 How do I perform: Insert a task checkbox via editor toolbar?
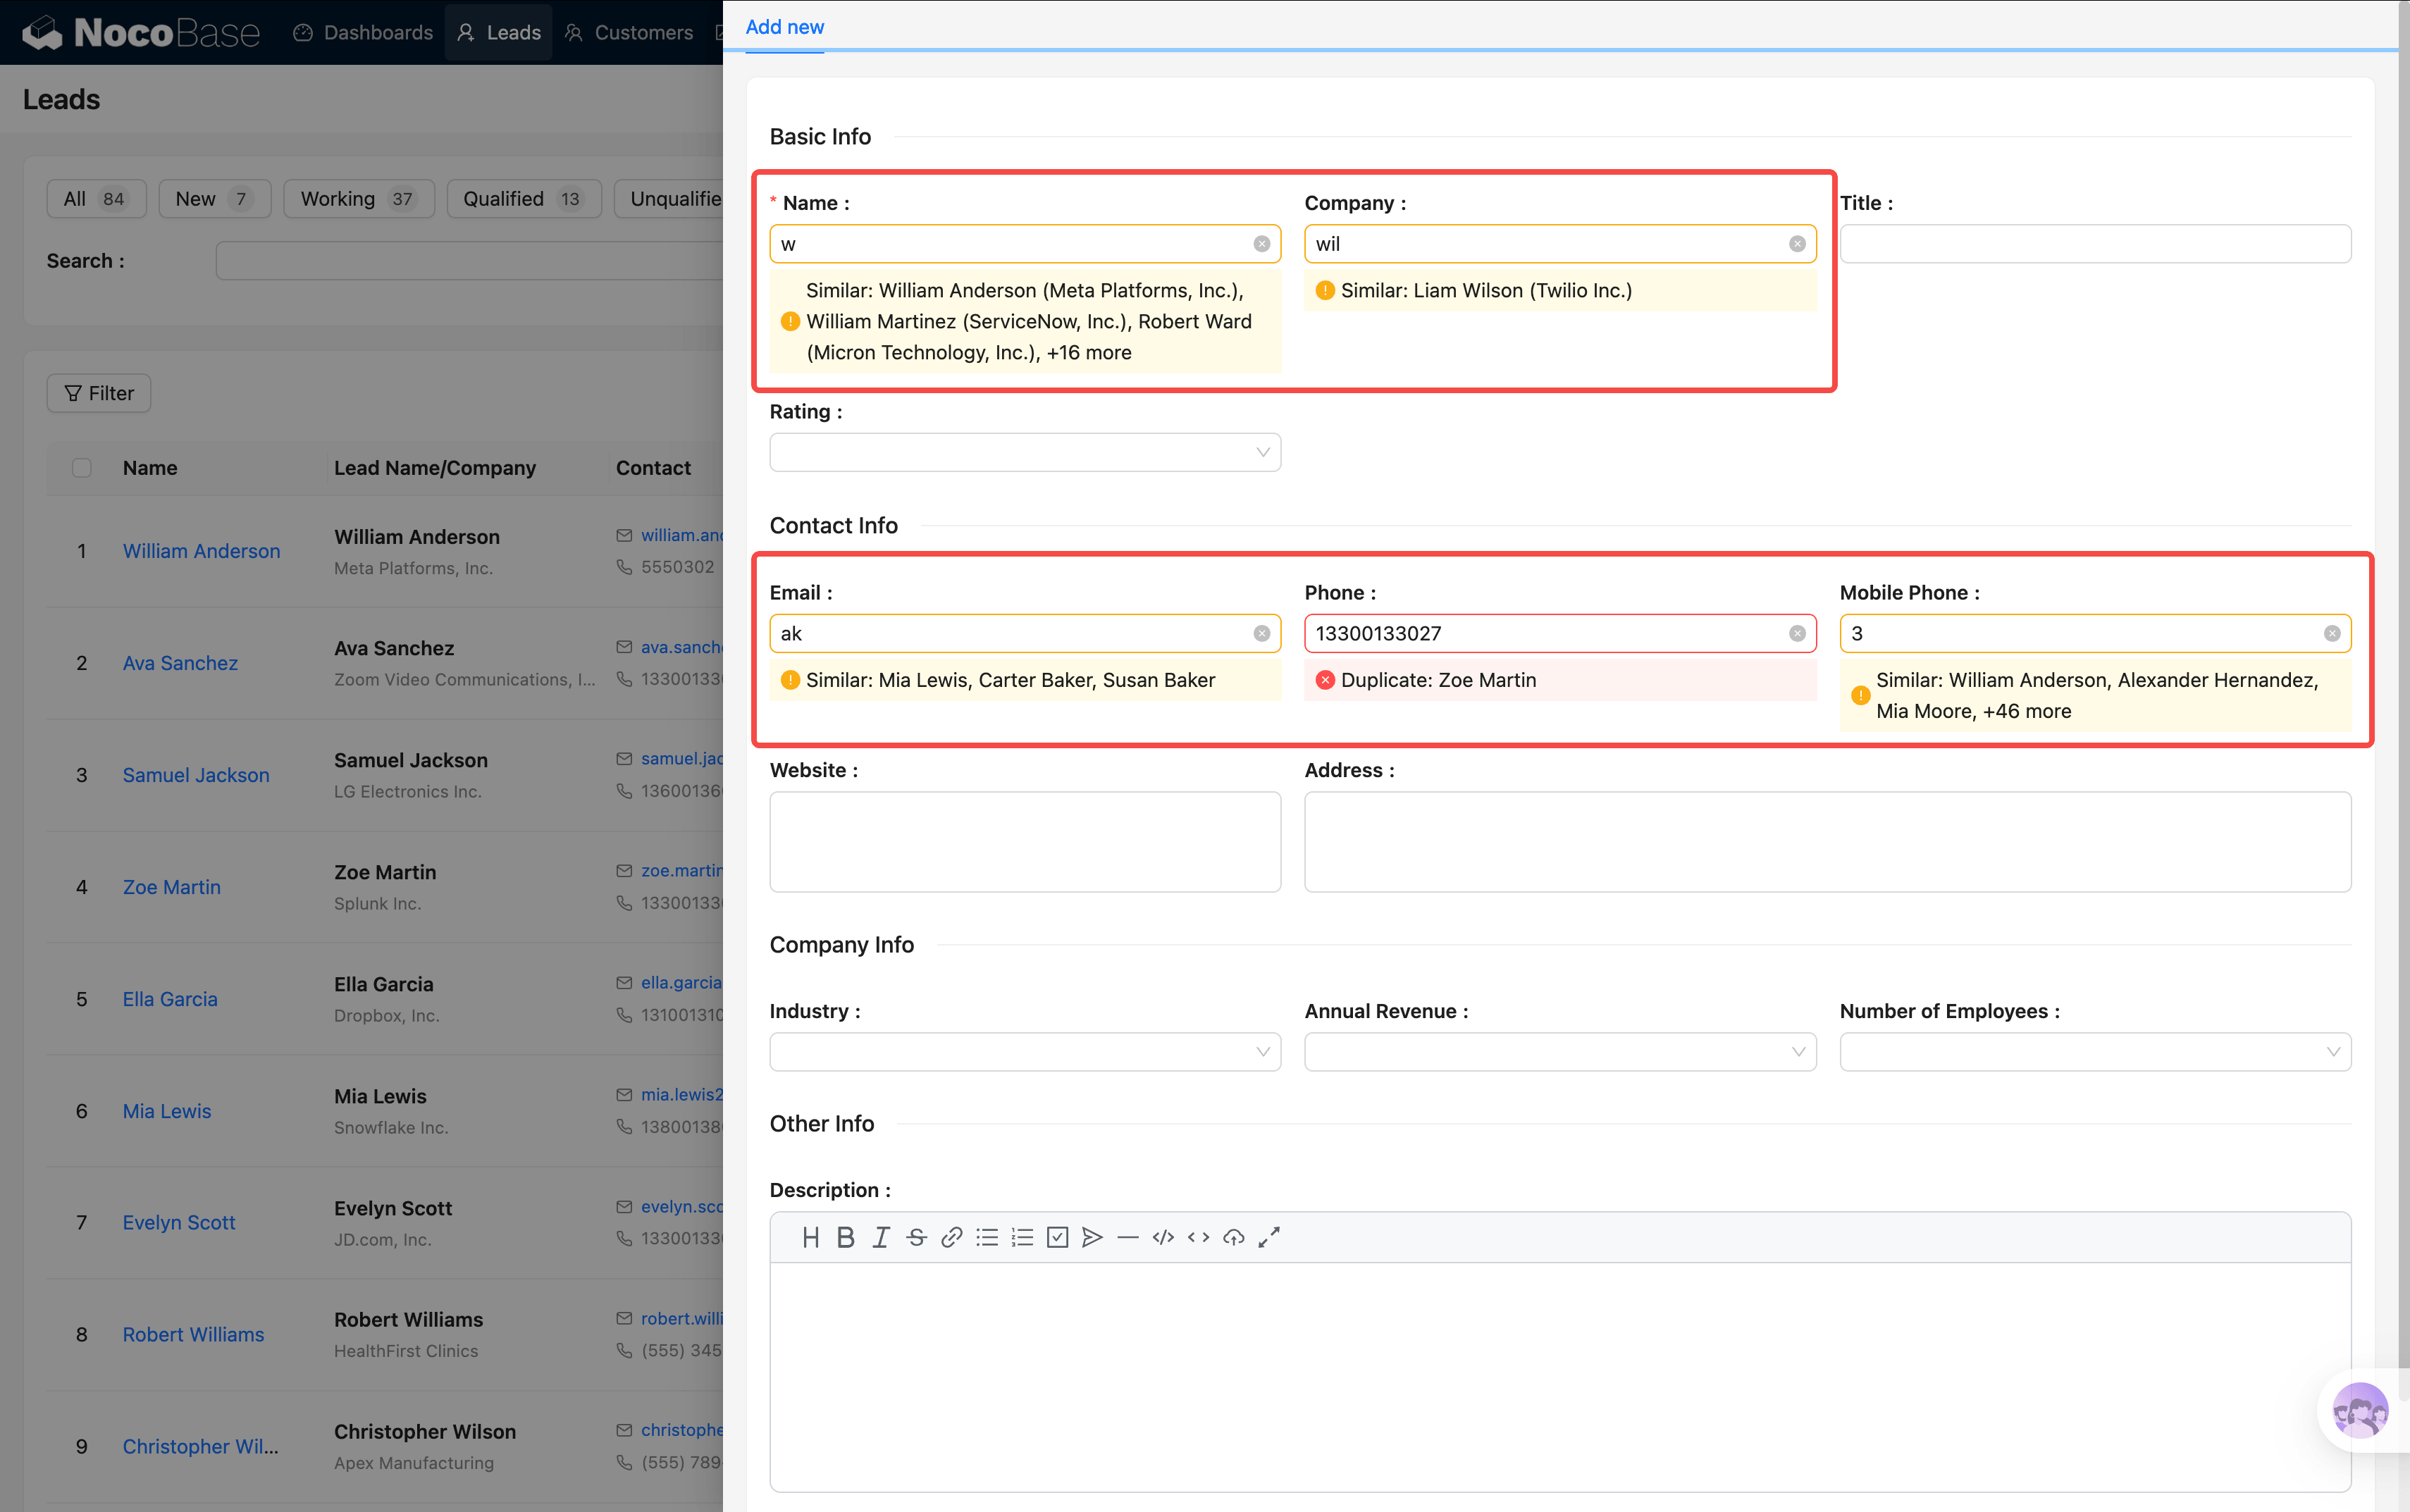pyautogui.click(x=1057, y=1237)
